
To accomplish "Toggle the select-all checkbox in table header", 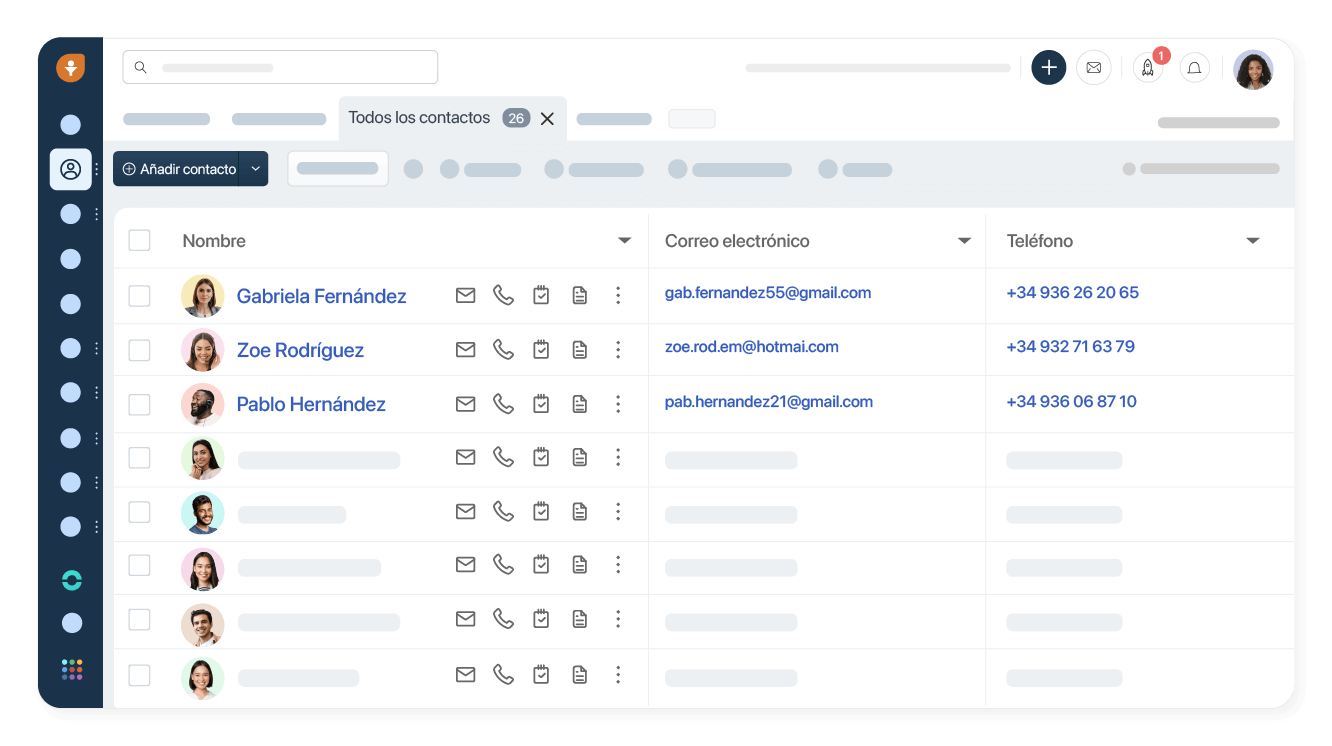I will (x=139, y=240).
